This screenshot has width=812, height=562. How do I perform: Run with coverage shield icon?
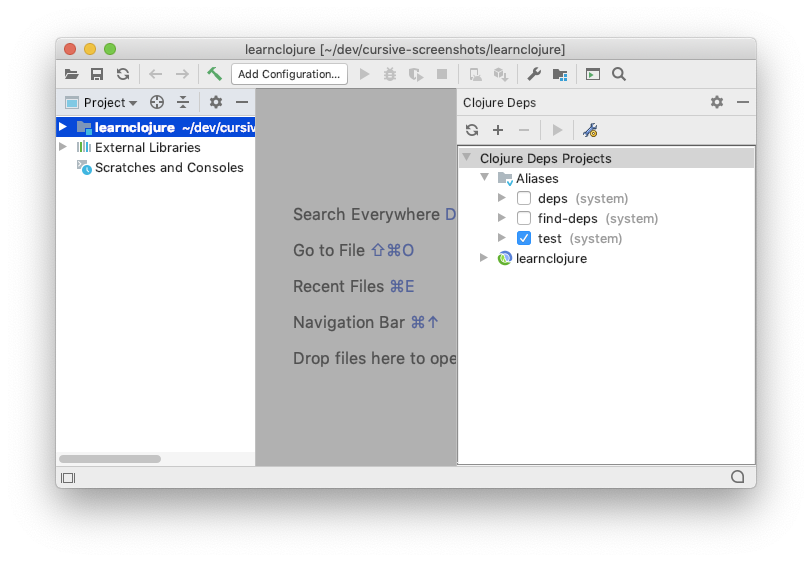coord(416,74)
